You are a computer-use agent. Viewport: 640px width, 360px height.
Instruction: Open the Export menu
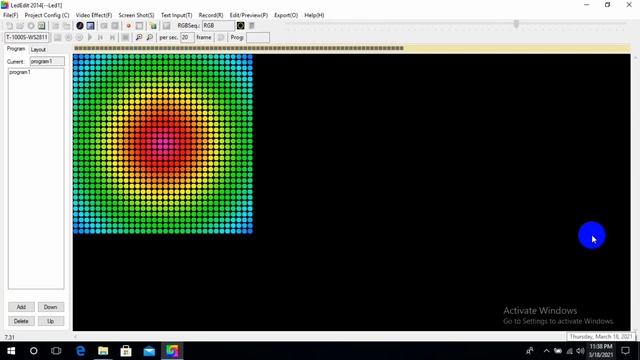(286, 15)
